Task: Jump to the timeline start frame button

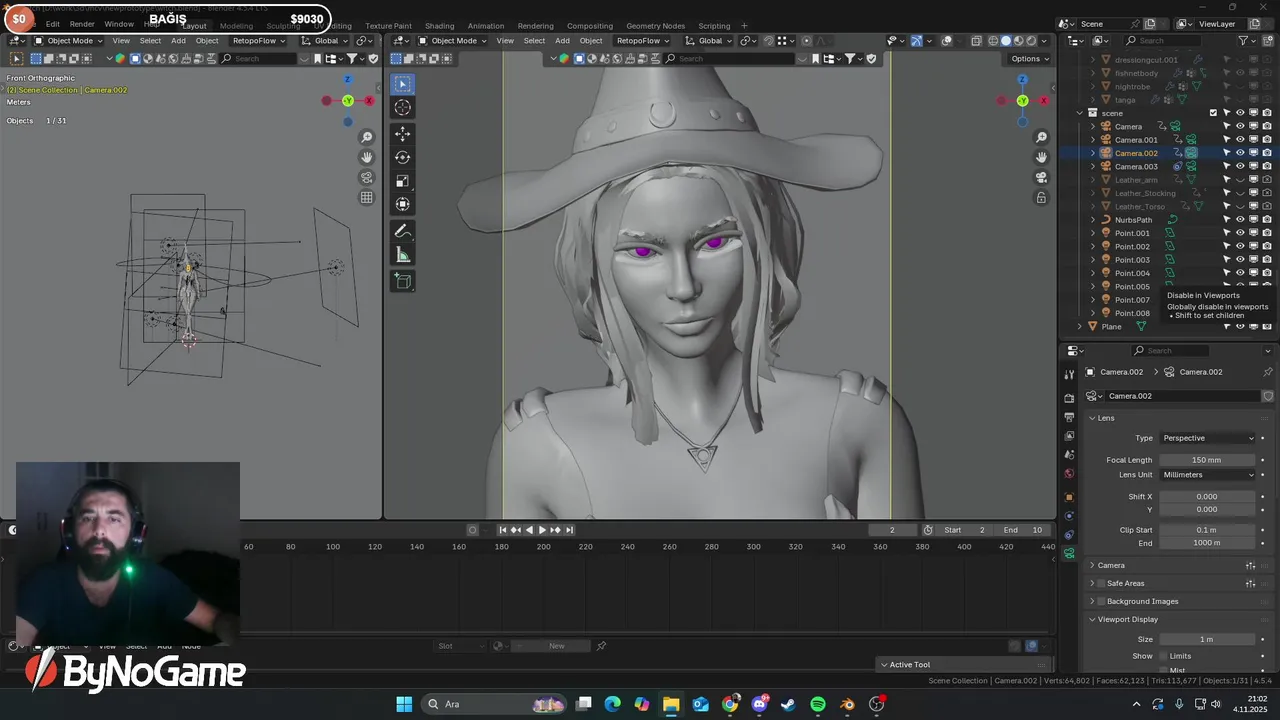Action: coord(502,530)
